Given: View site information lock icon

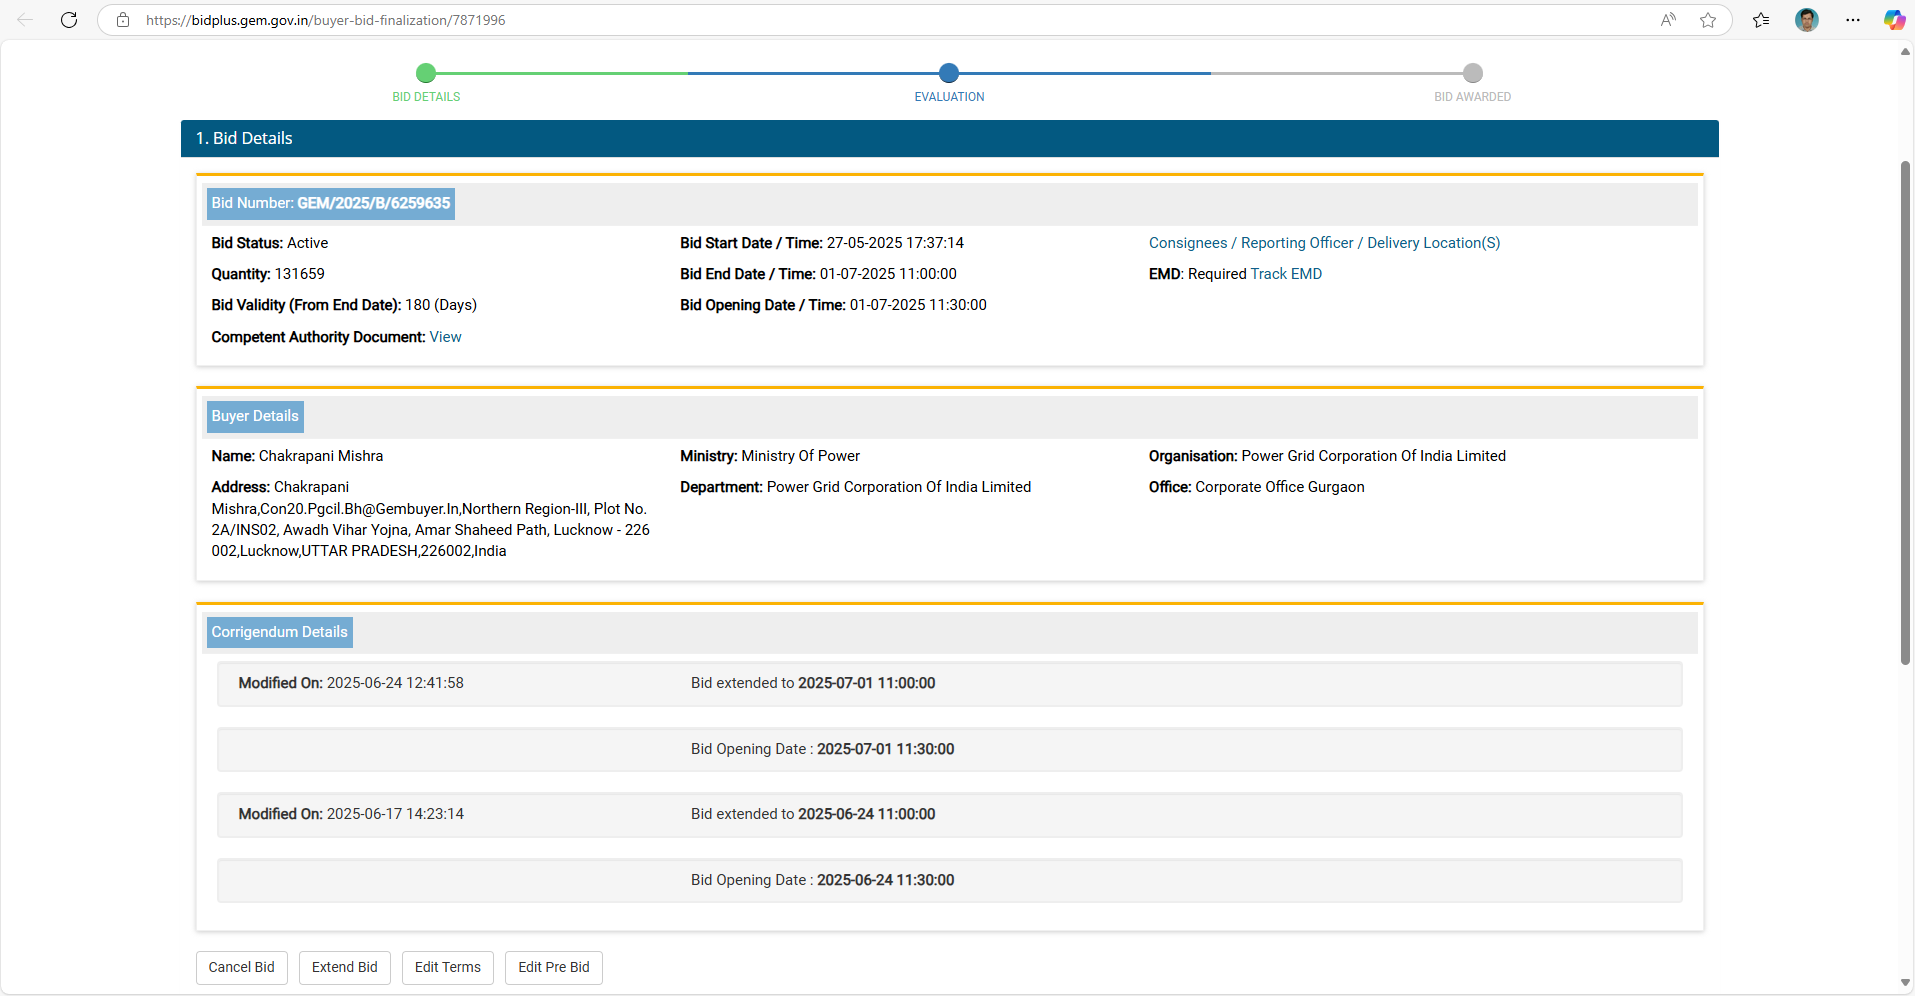Looking at the screenshot, I should point(123,20).
